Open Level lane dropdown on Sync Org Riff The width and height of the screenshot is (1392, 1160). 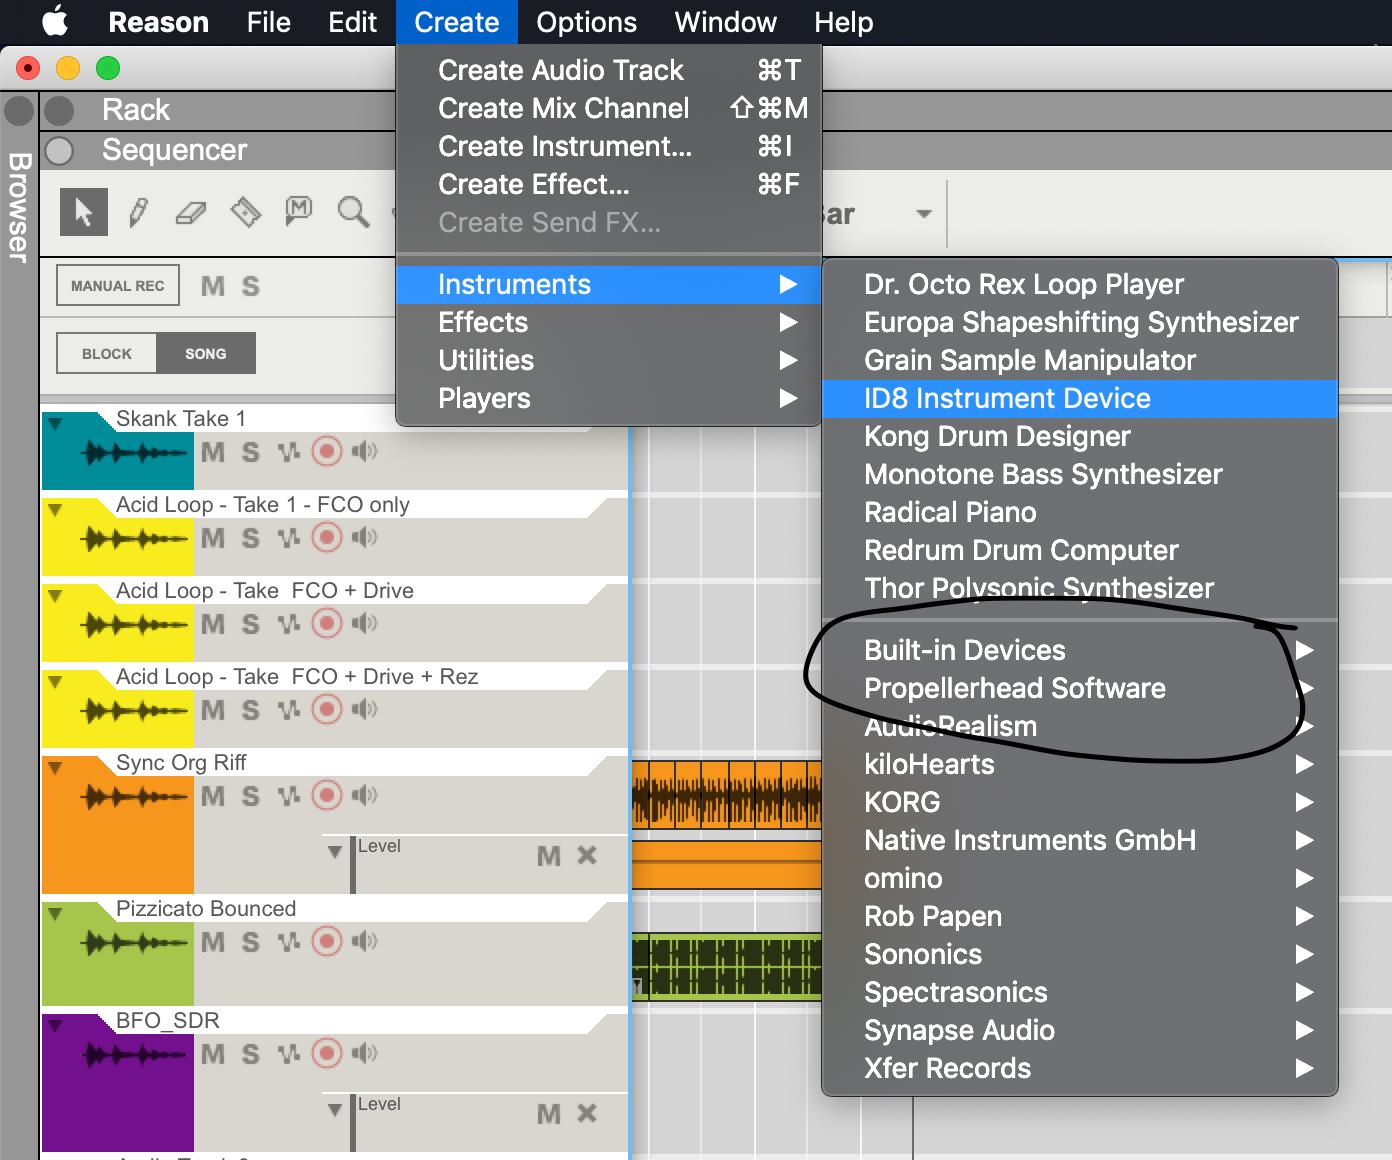335,851
